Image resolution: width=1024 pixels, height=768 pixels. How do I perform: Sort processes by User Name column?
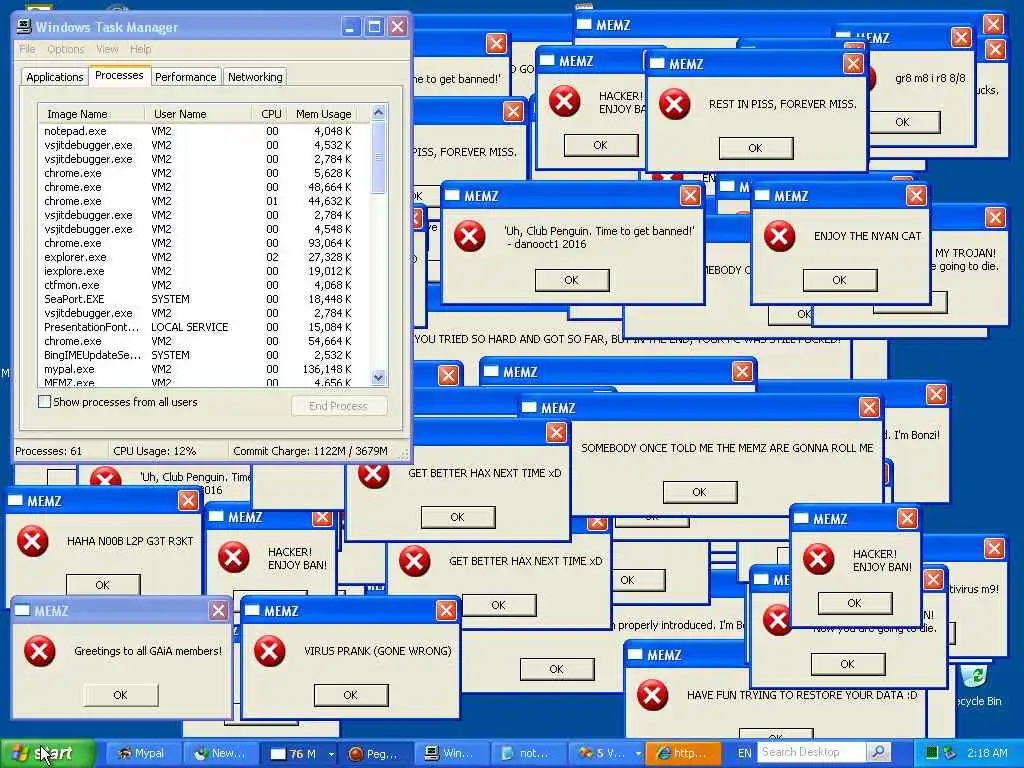[198, 114]
